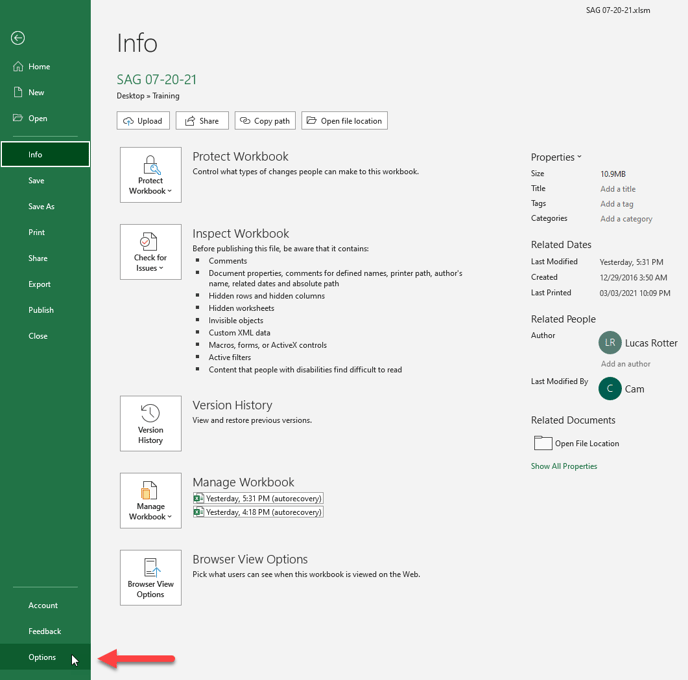The height and width of the screenshot is (680, 688).
Task: Copy the file path
Action: pos(265,121)
